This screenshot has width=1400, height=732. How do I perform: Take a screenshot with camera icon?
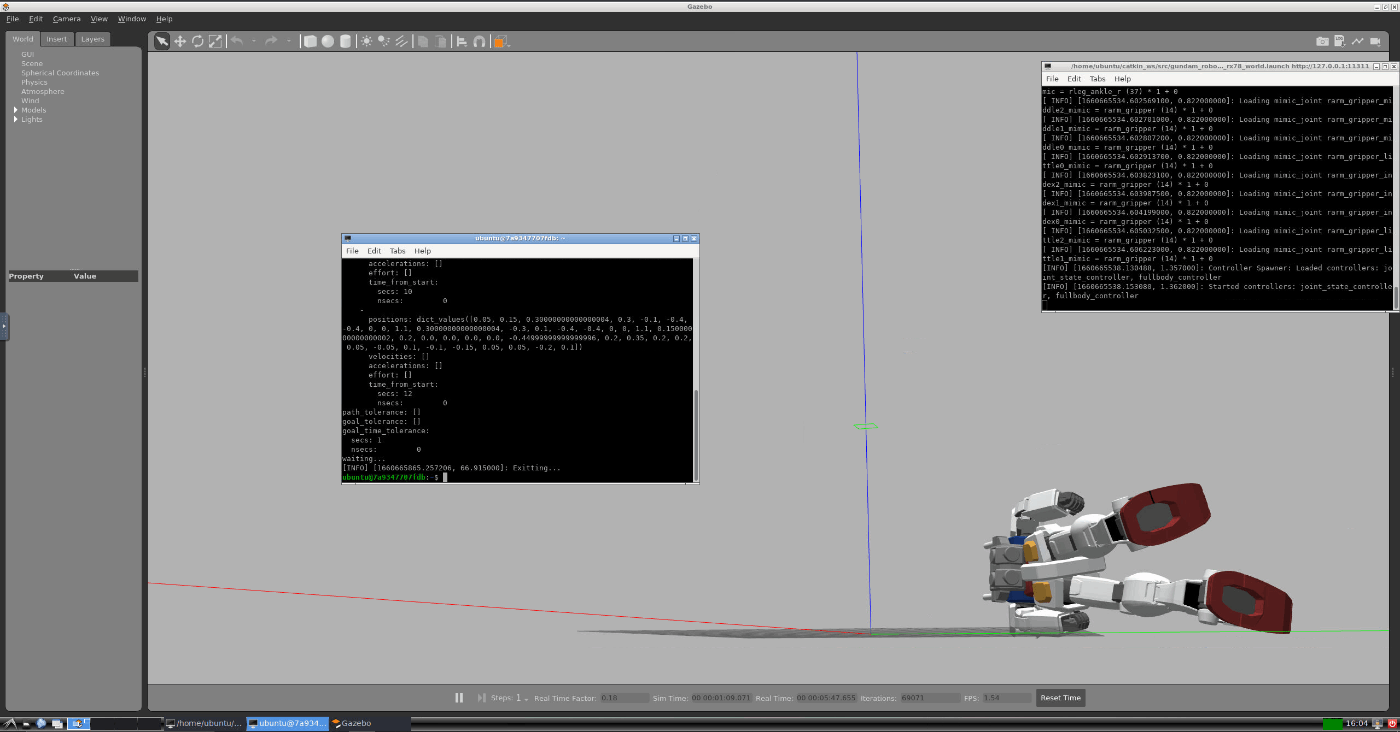point(1323,41)
